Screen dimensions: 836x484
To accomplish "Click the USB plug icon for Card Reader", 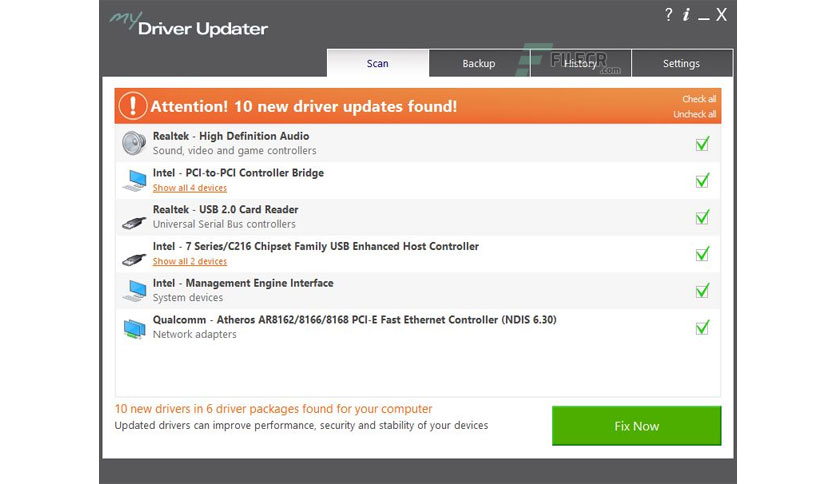I will point(134,222).
